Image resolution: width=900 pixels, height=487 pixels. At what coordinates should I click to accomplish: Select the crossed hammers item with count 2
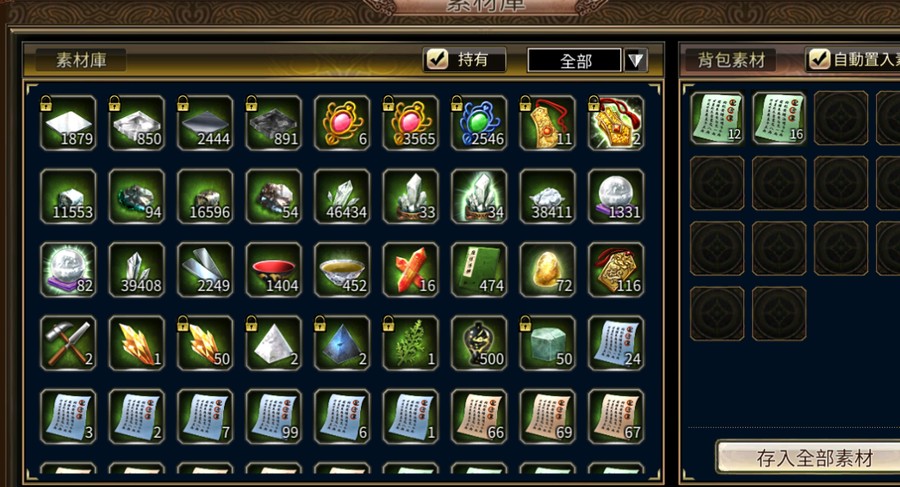click(x=68, y=343)
